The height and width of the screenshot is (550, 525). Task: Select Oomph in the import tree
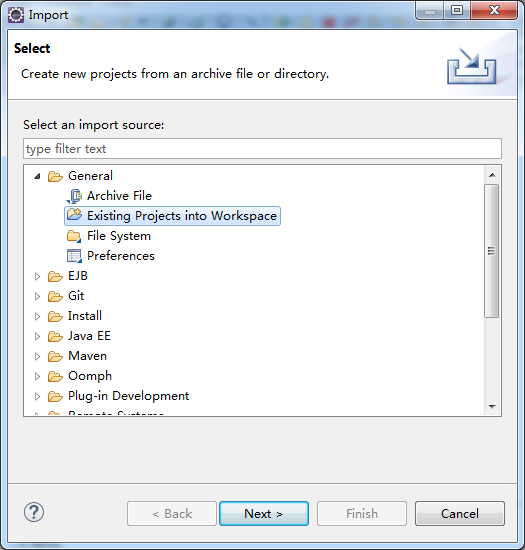(90, 376)
